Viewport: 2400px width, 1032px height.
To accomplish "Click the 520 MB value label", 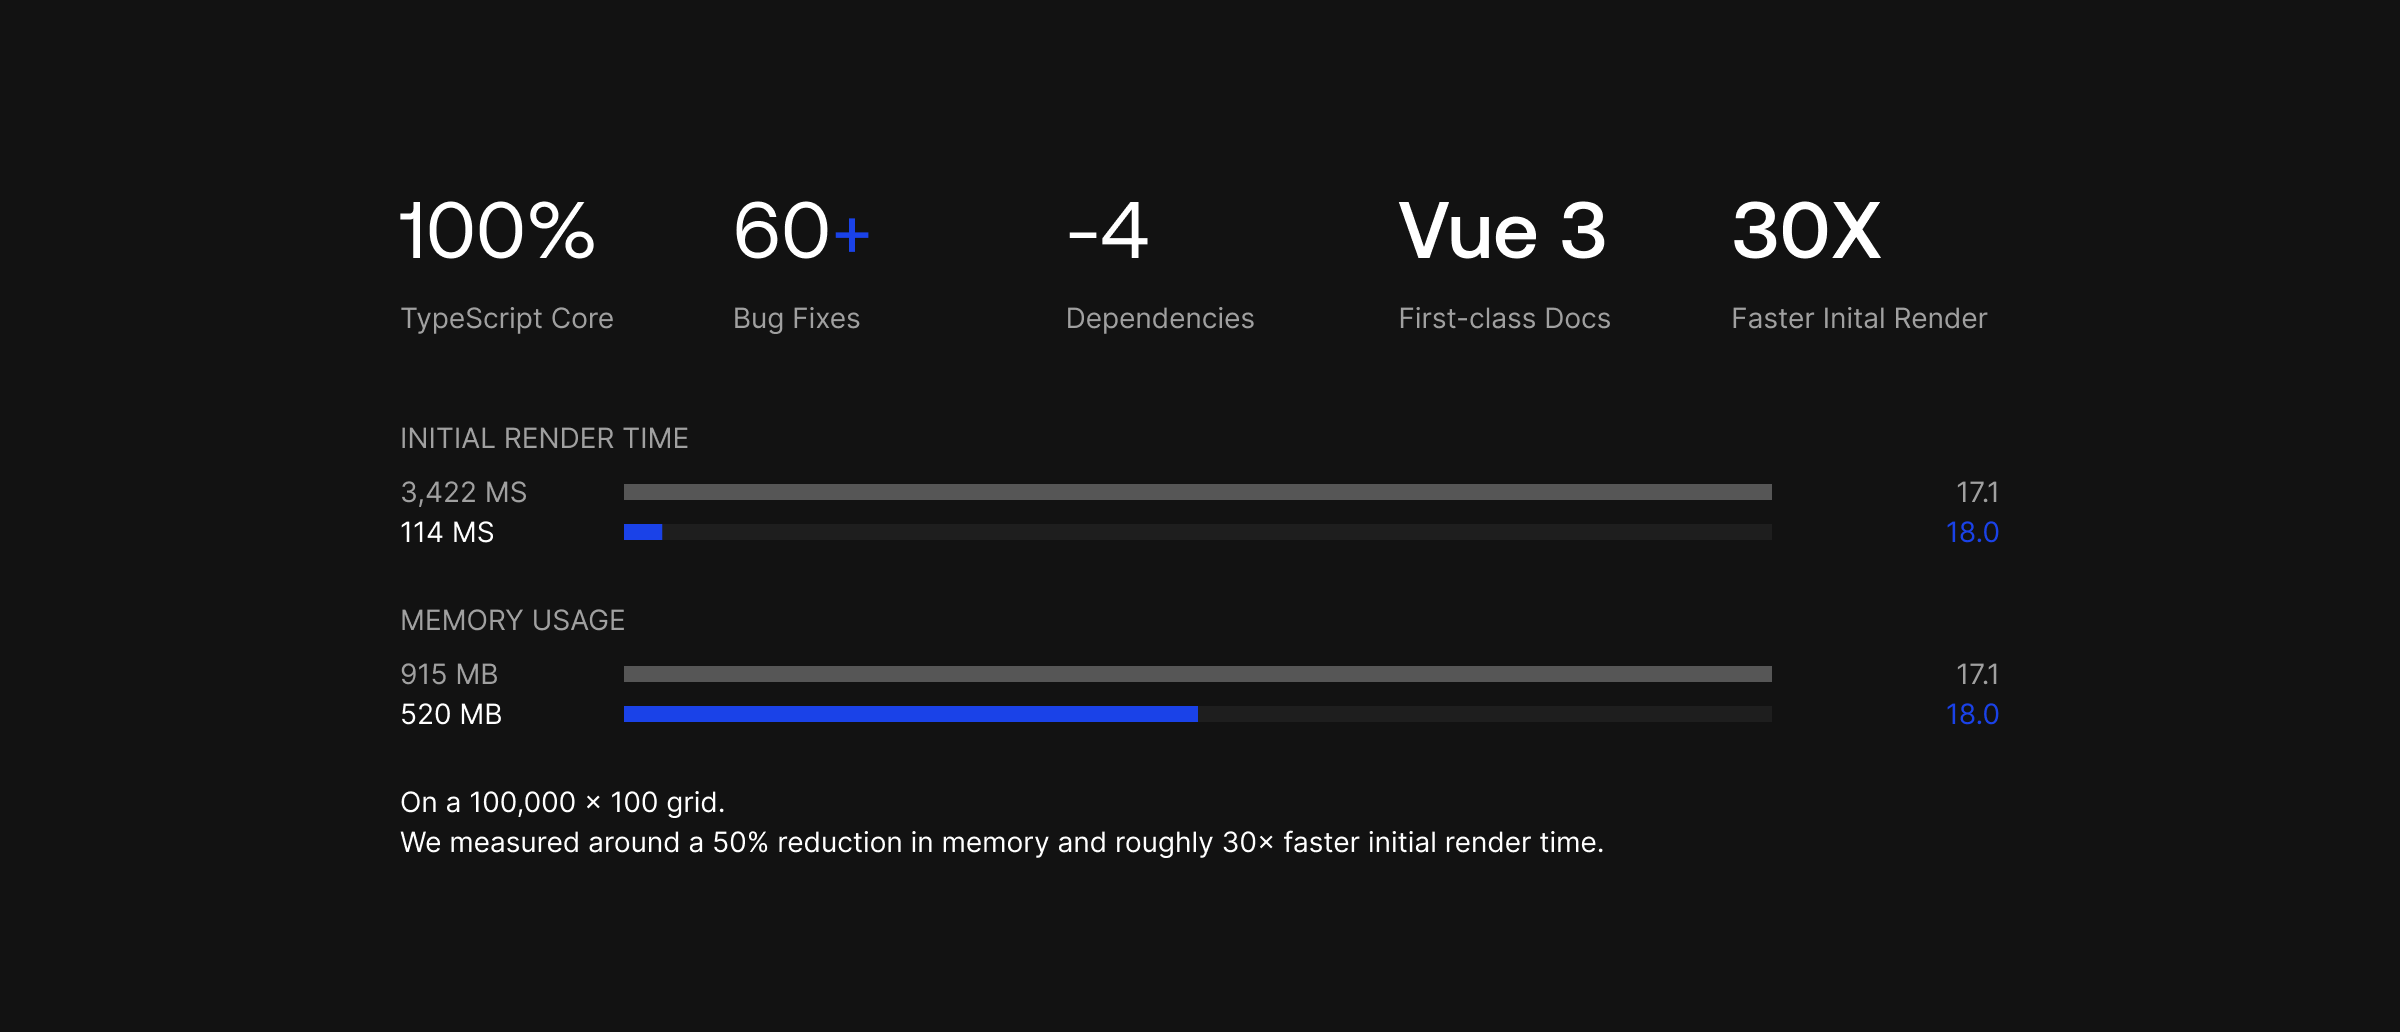I will tap(451, 714).
